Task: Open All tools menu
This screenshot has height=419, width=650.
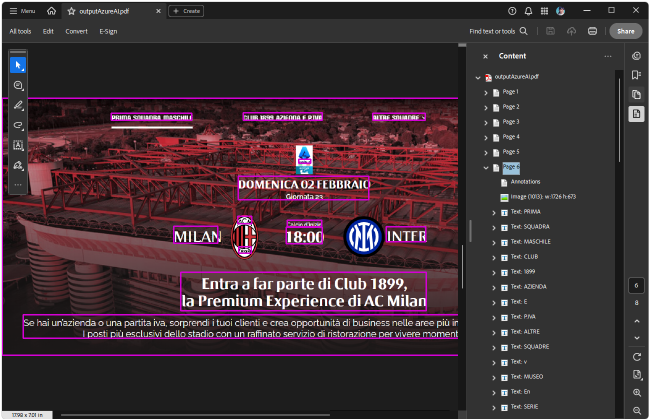Action: point(20,31)
